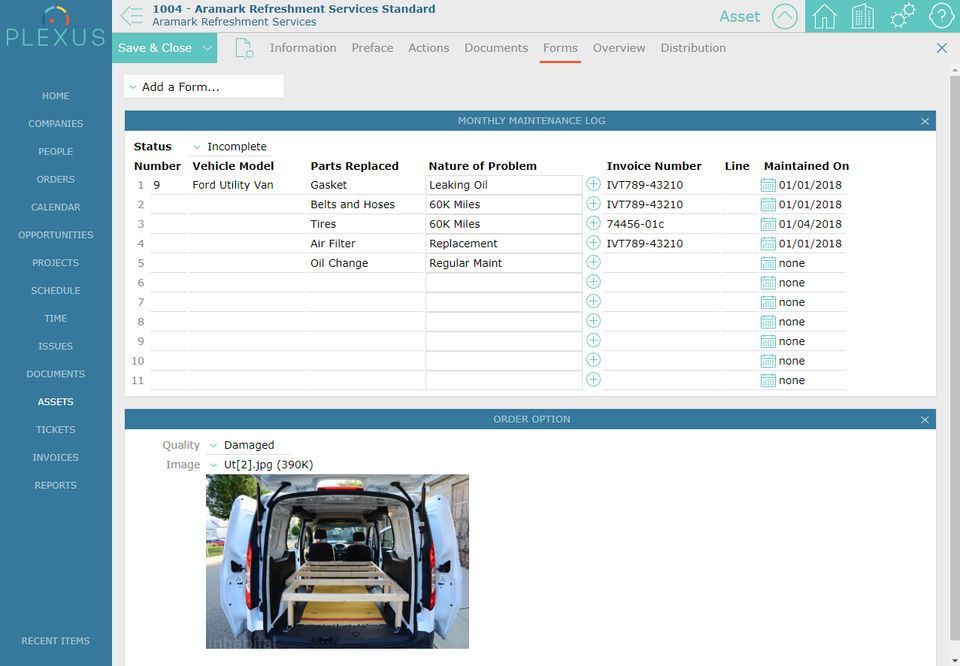Open calendar icon for Oil Change row
This screenshot has width=960, height=666.
pos(768,263)
